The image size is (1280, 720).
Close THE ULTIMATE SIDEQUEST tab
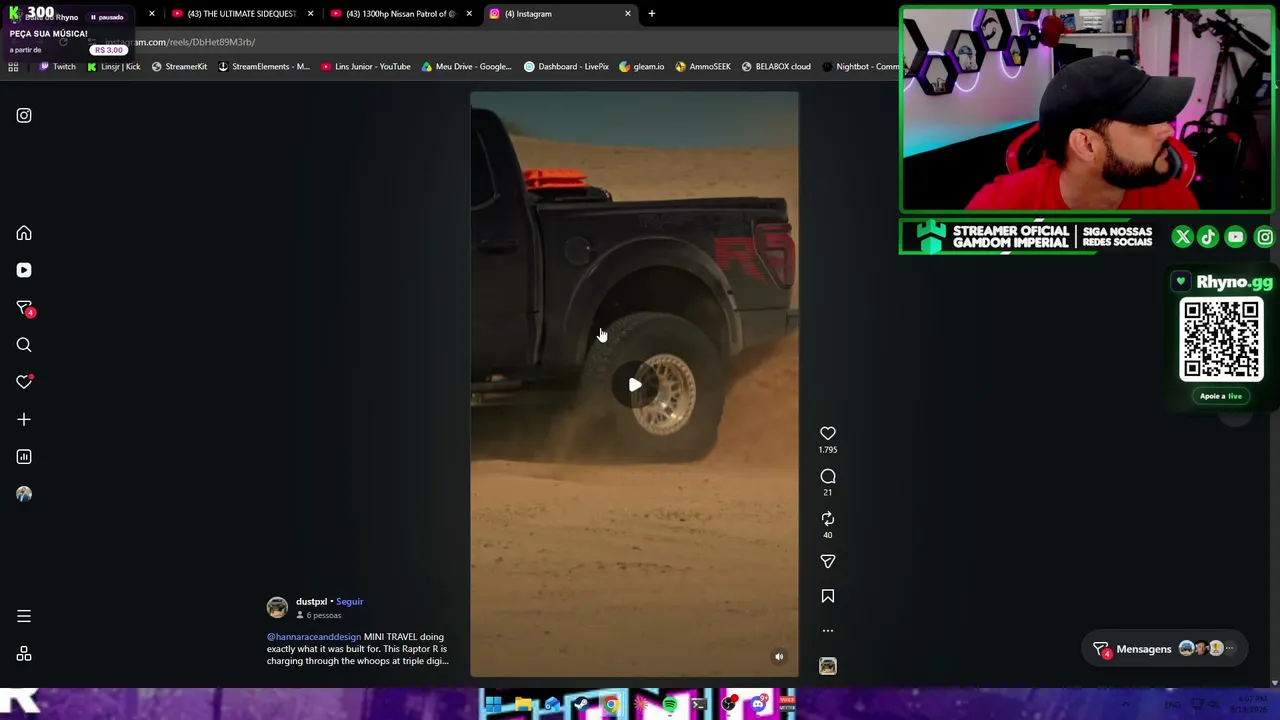point(310,14)
